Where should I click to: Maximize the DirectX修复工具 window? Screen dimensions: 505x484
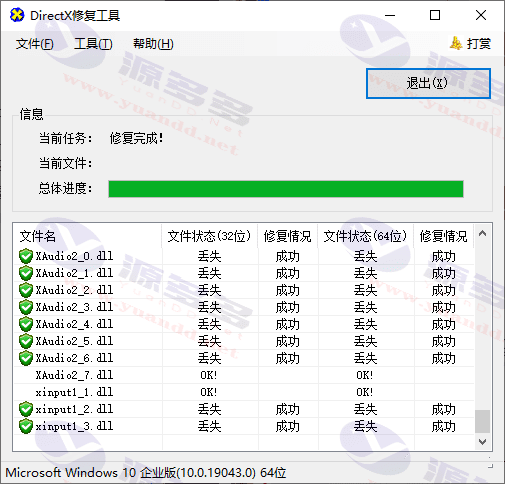pyautogui.click(x=435, y=15)
